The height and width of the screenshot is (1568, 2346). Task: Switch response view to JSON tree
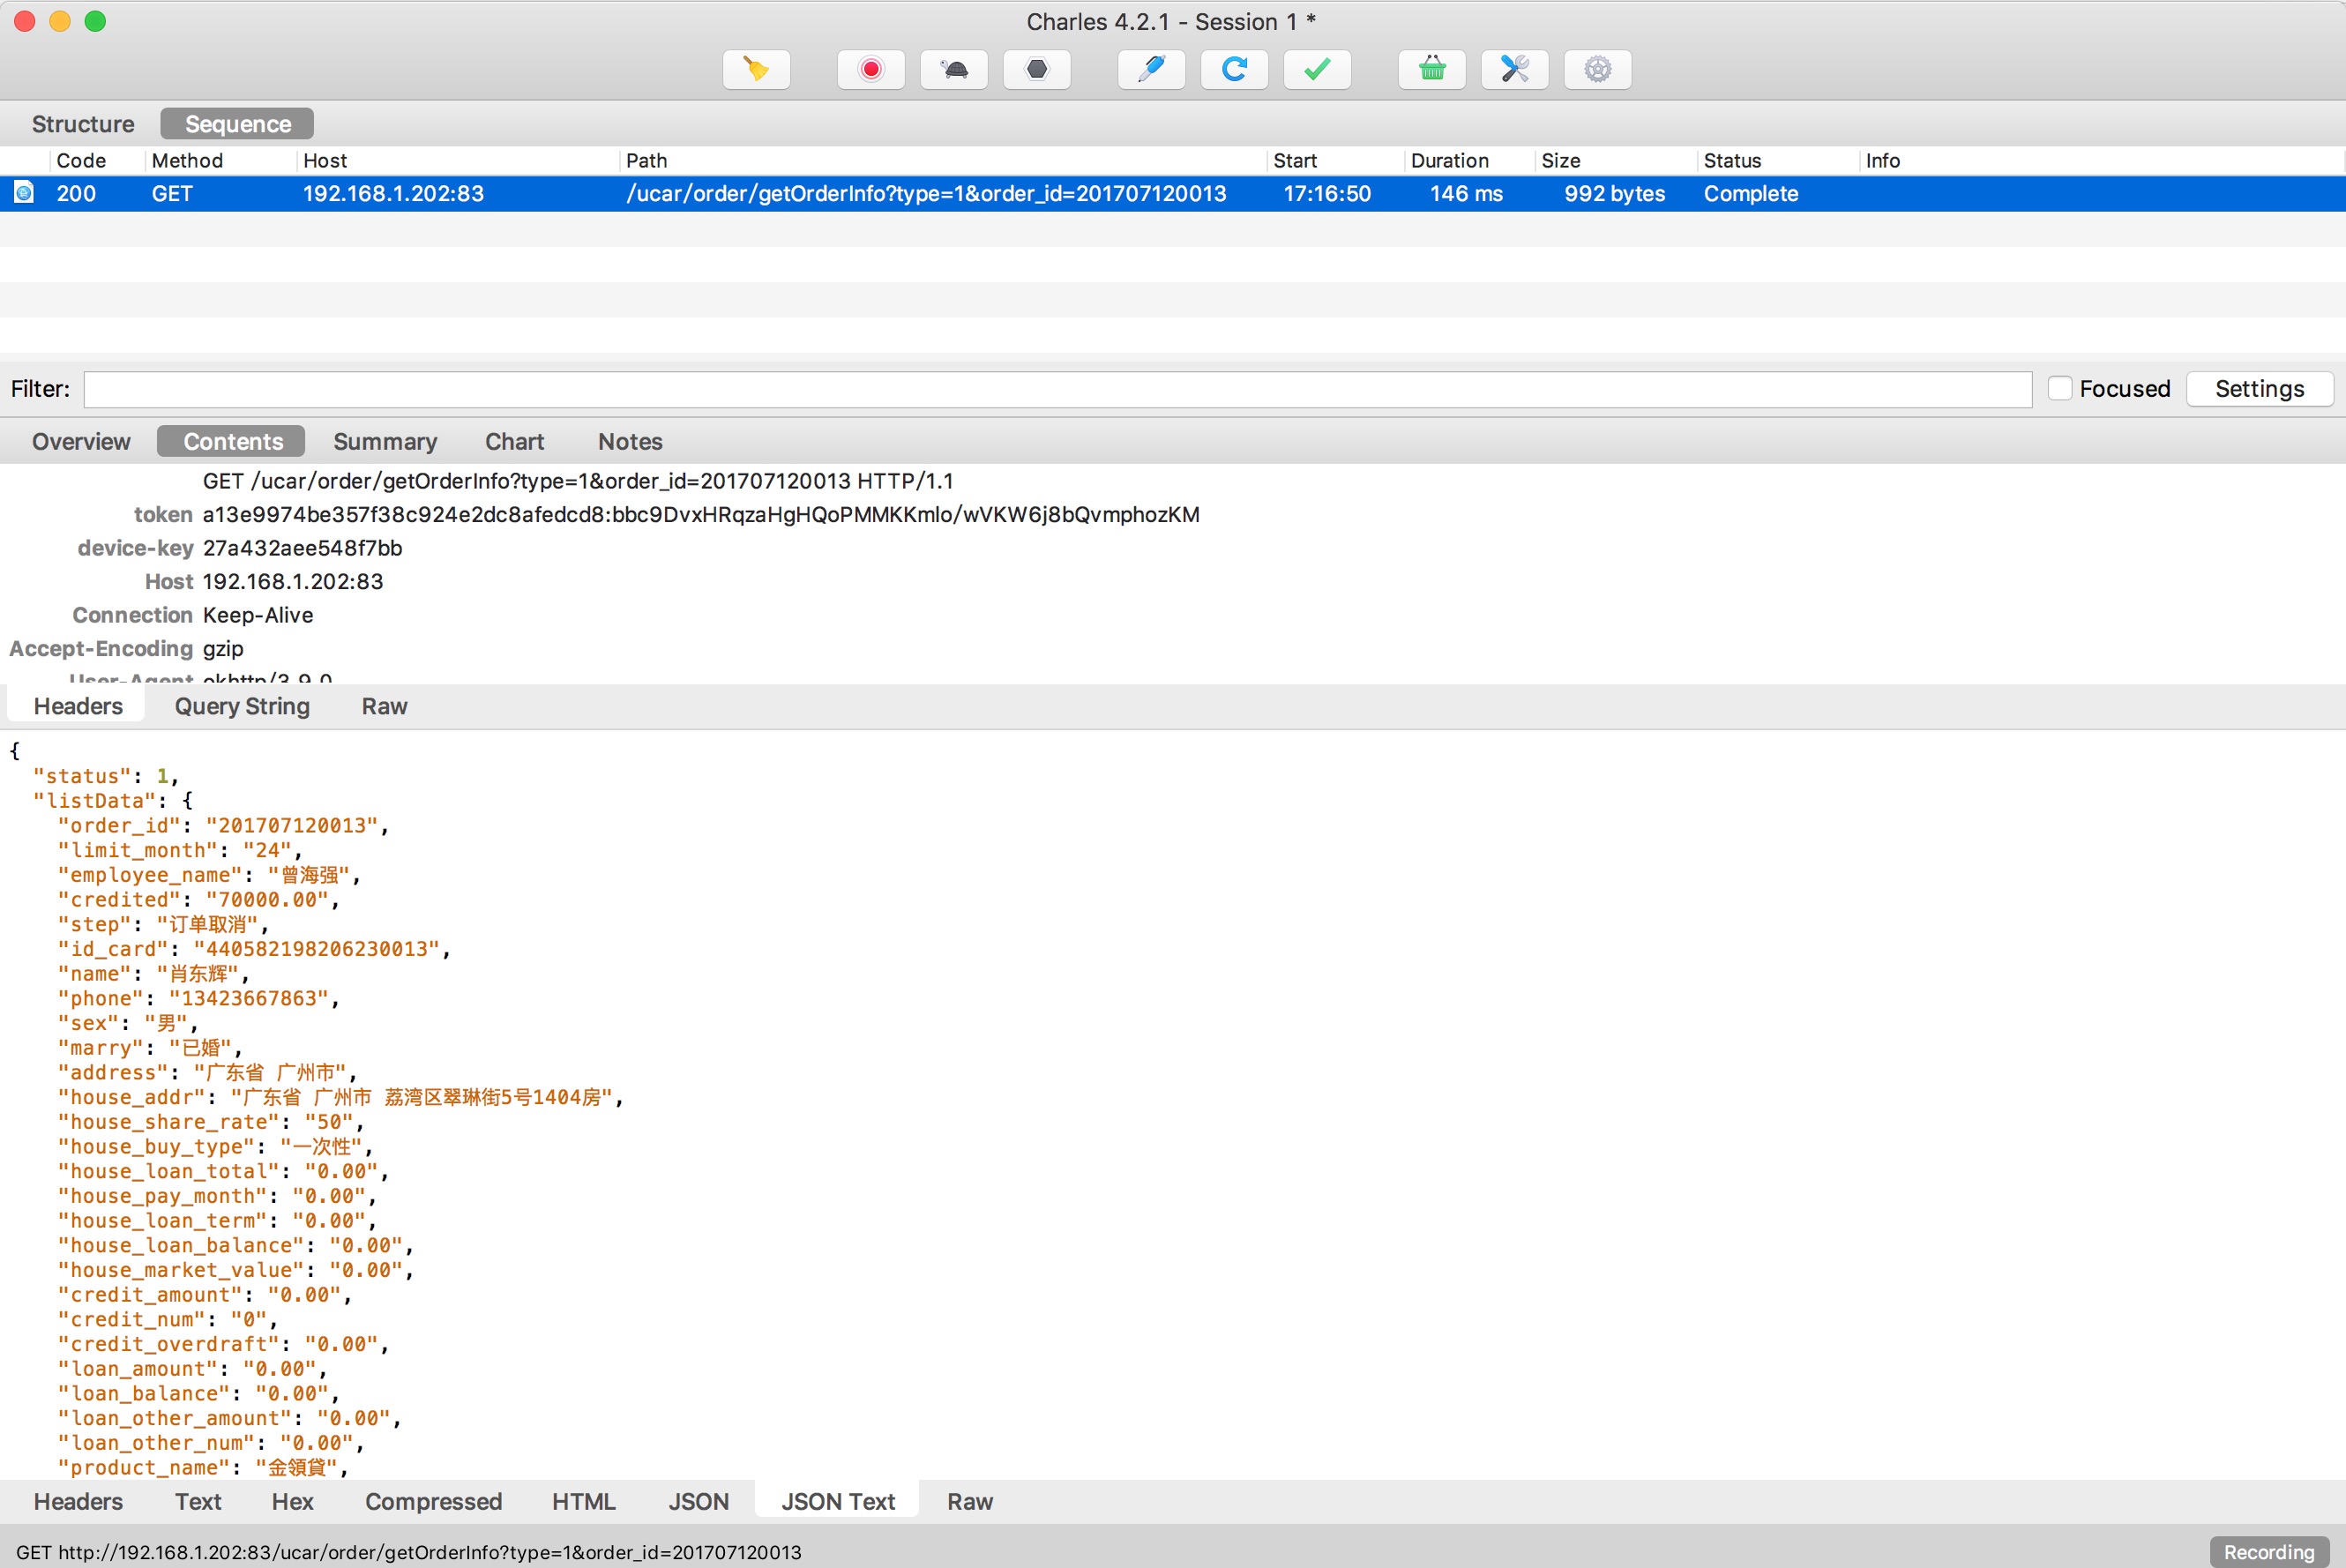(698, 1501)
